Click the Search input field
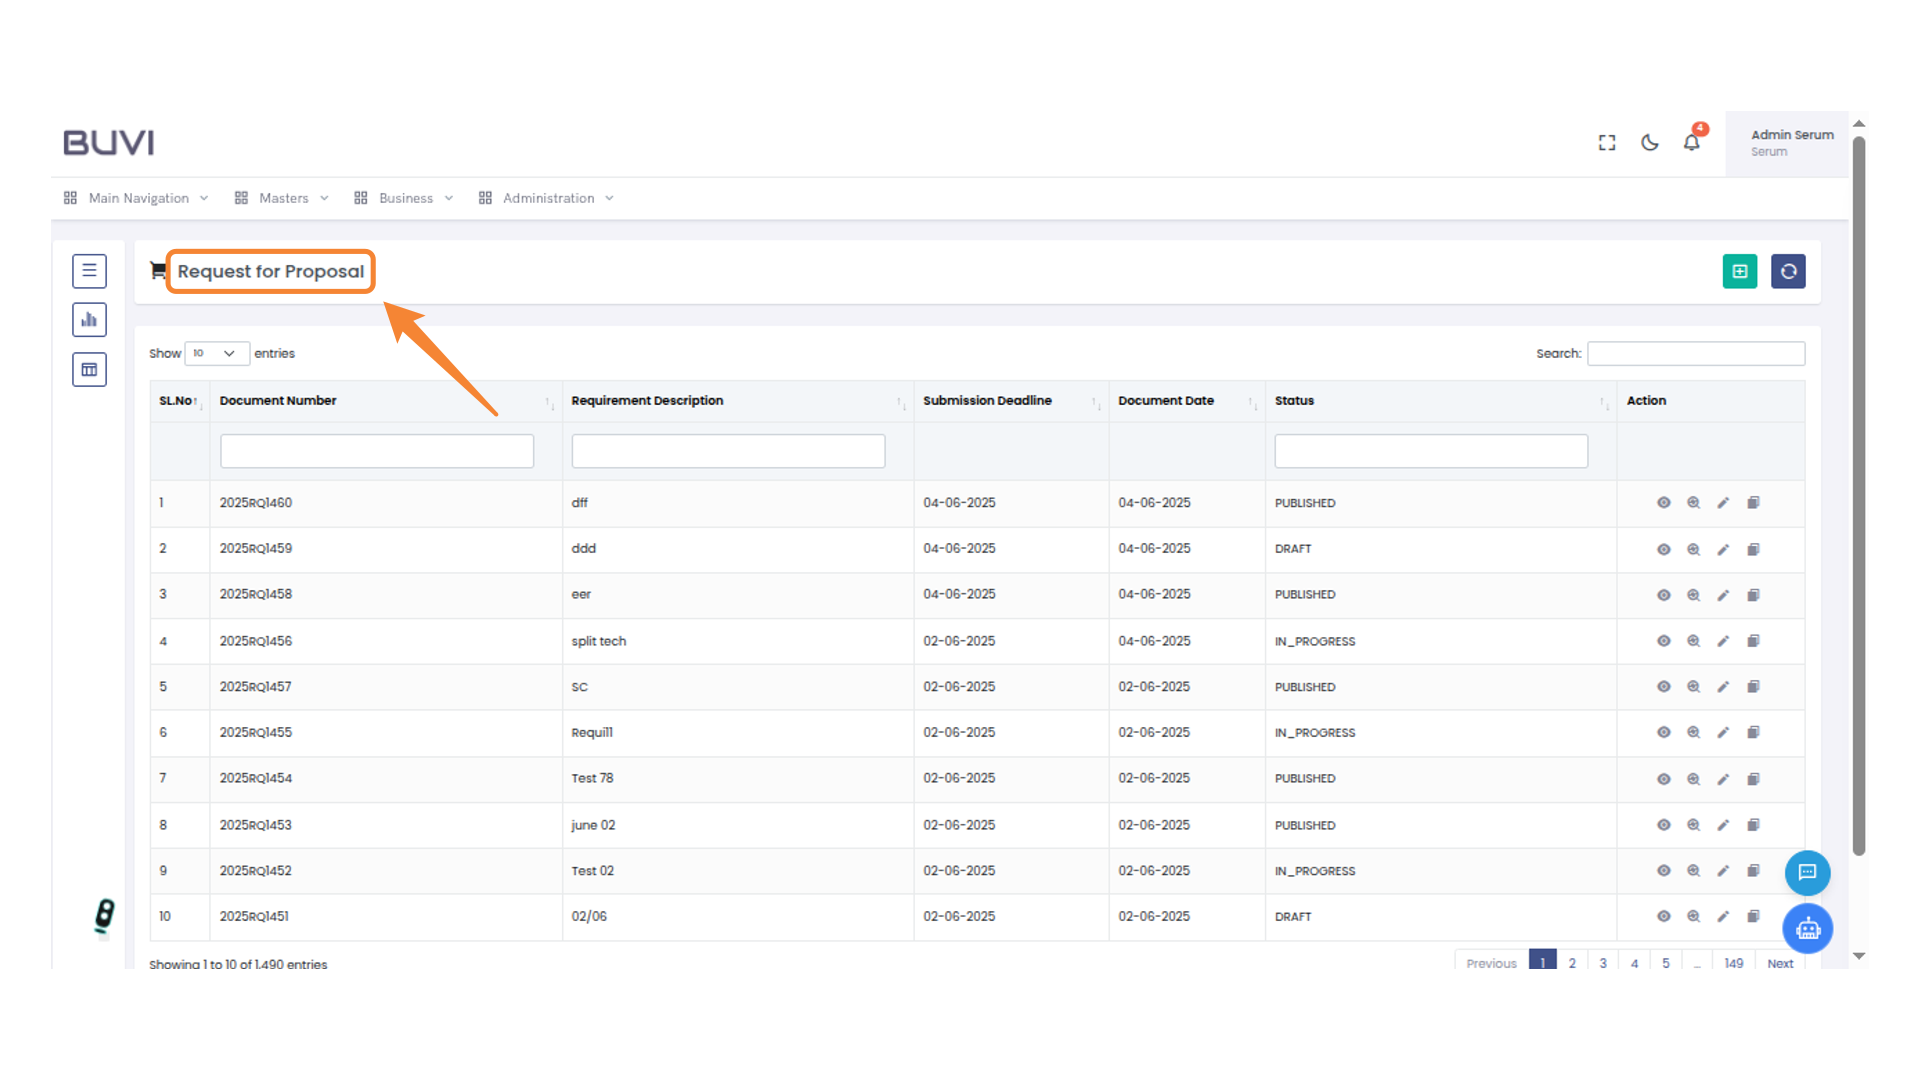 click(1695, 353)
